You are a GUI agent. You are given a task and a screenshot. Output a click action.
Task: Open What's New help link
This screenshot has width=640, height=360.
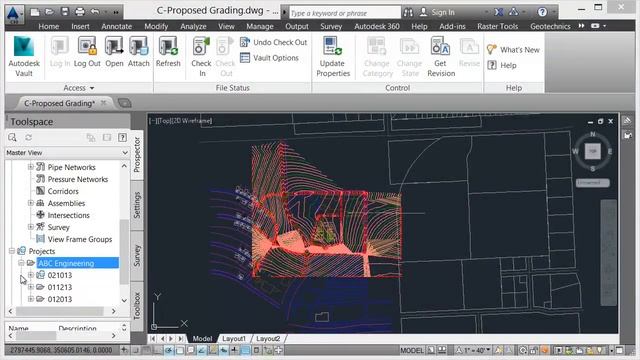coord(513,49)
